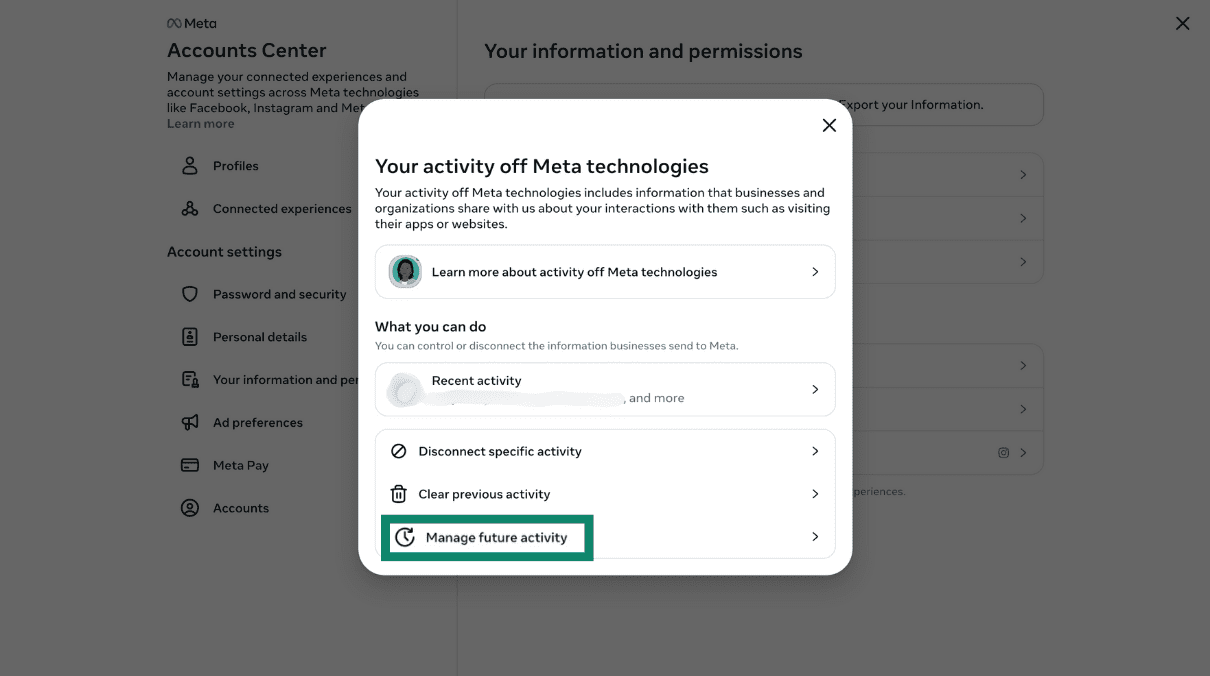Expand the Clear previous activity chevron

click(815, 493)
